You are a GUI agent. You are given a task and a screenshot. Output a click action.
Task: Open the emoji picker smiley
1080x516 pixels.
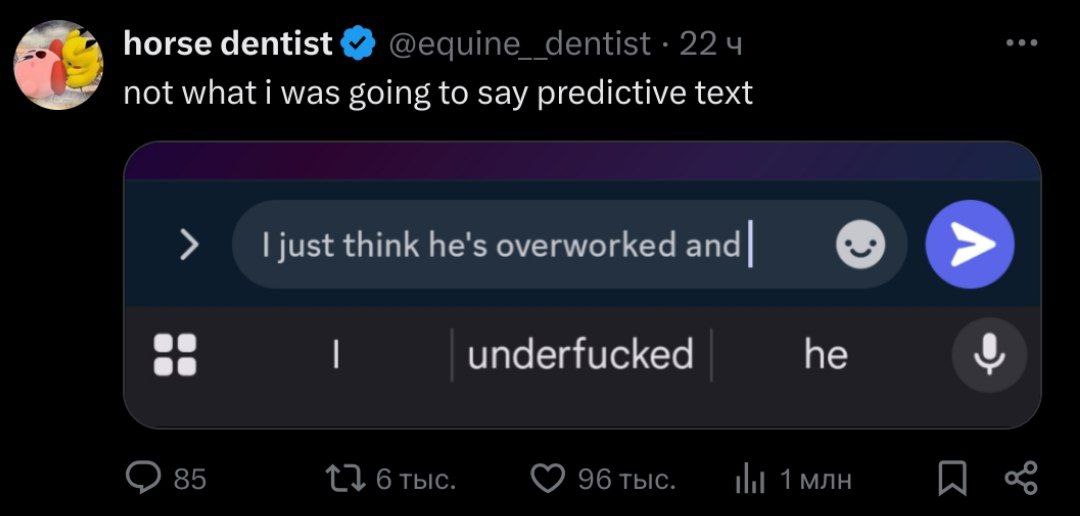point(860,246)
